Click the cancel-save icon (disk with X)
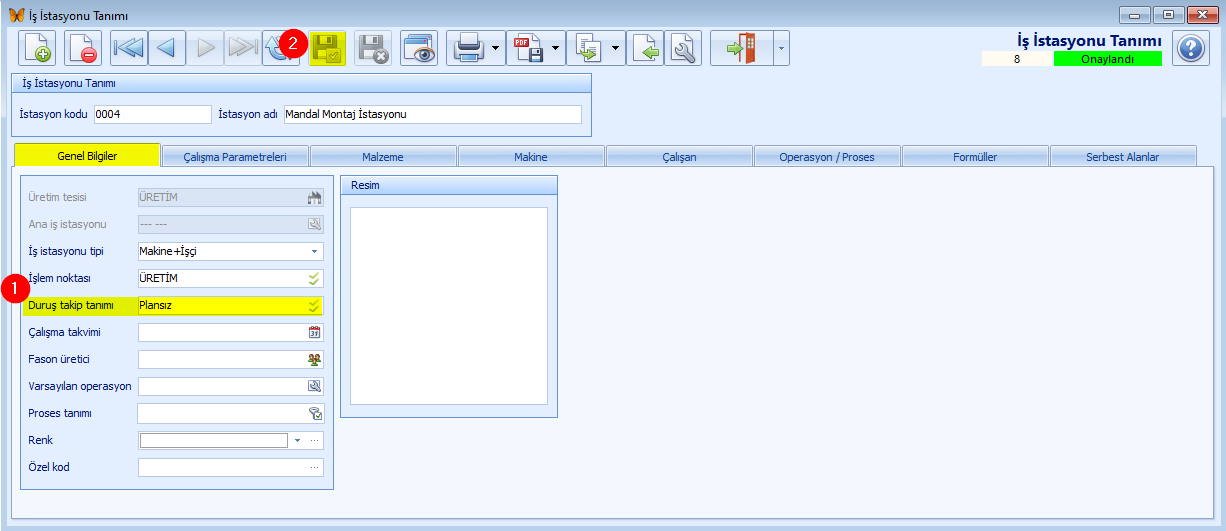 click(x=373, y=48)
